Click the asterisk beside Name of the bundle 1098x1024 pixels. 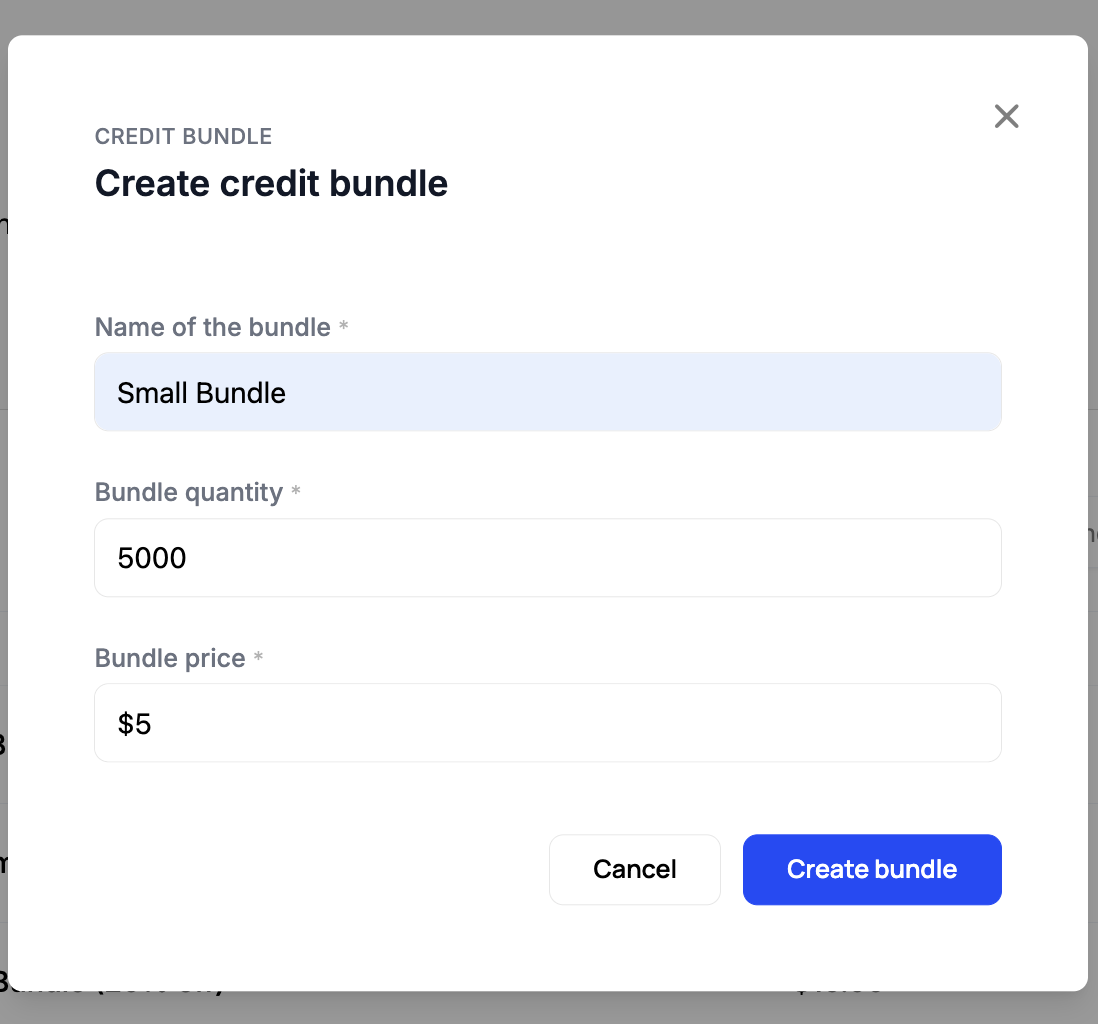pyautogui.click(x=344, y=325)
